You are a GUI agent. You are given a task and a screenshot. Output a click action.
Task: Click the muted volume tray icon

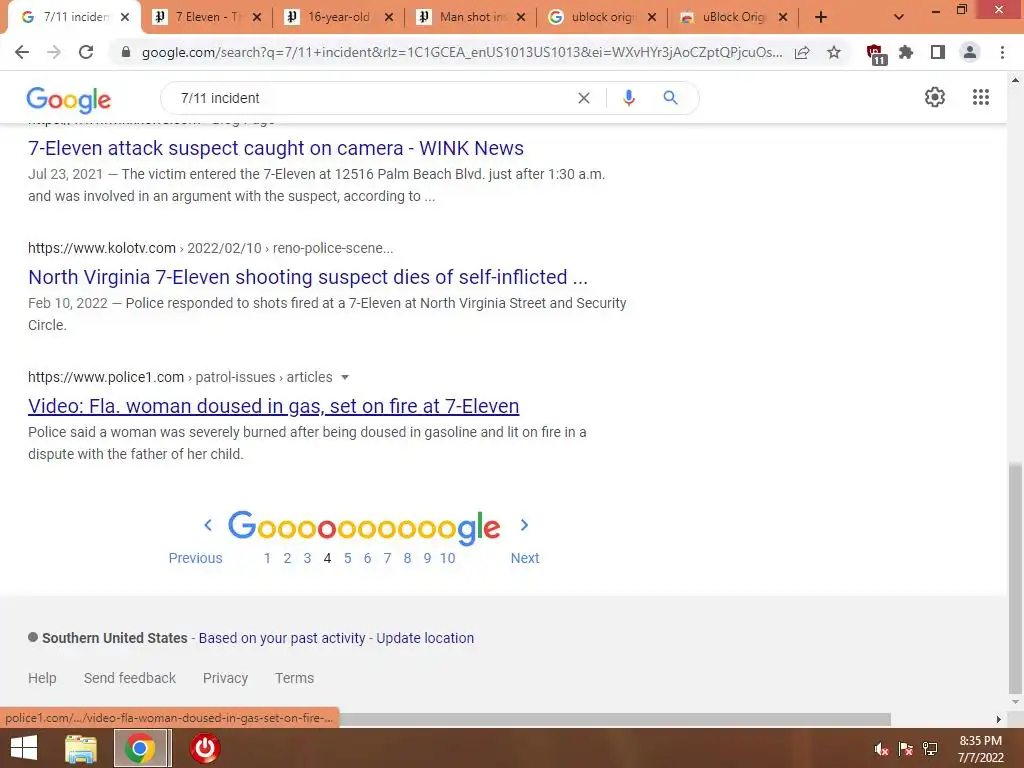[882, 750]
